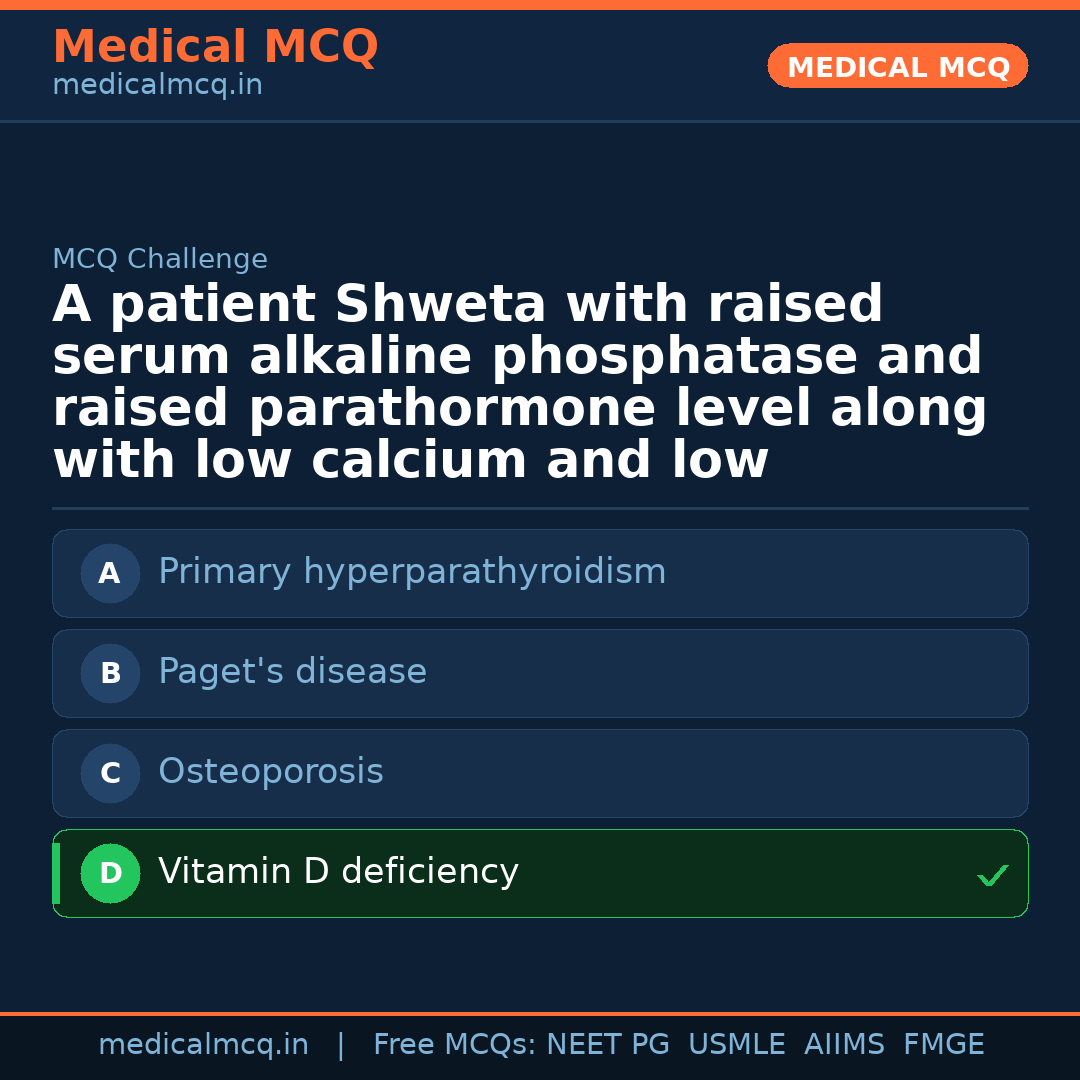Click the green accent bar on option D
The width and height of the screenshot is (1080, 1080).
tap(56, 873)
